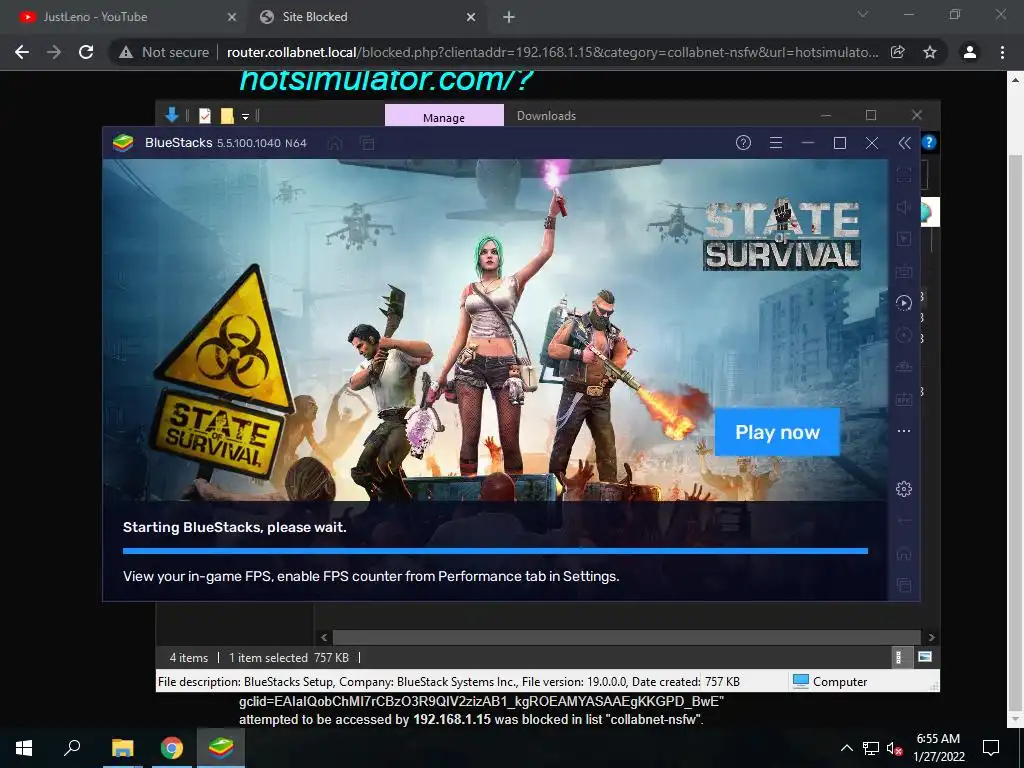
Task: Open BlueStacks help question mark icon
Action: (743, 143)
